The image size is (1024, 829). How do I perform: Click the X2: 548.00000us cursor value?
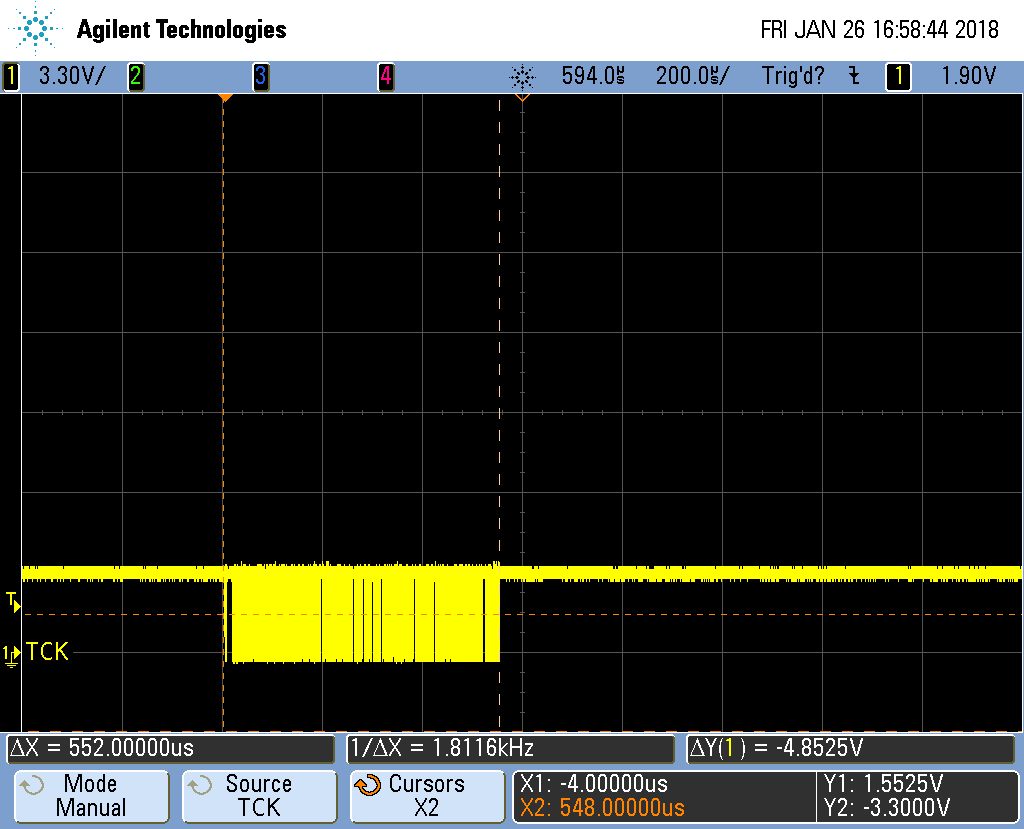pyautogui.click(x=602, y=808)
